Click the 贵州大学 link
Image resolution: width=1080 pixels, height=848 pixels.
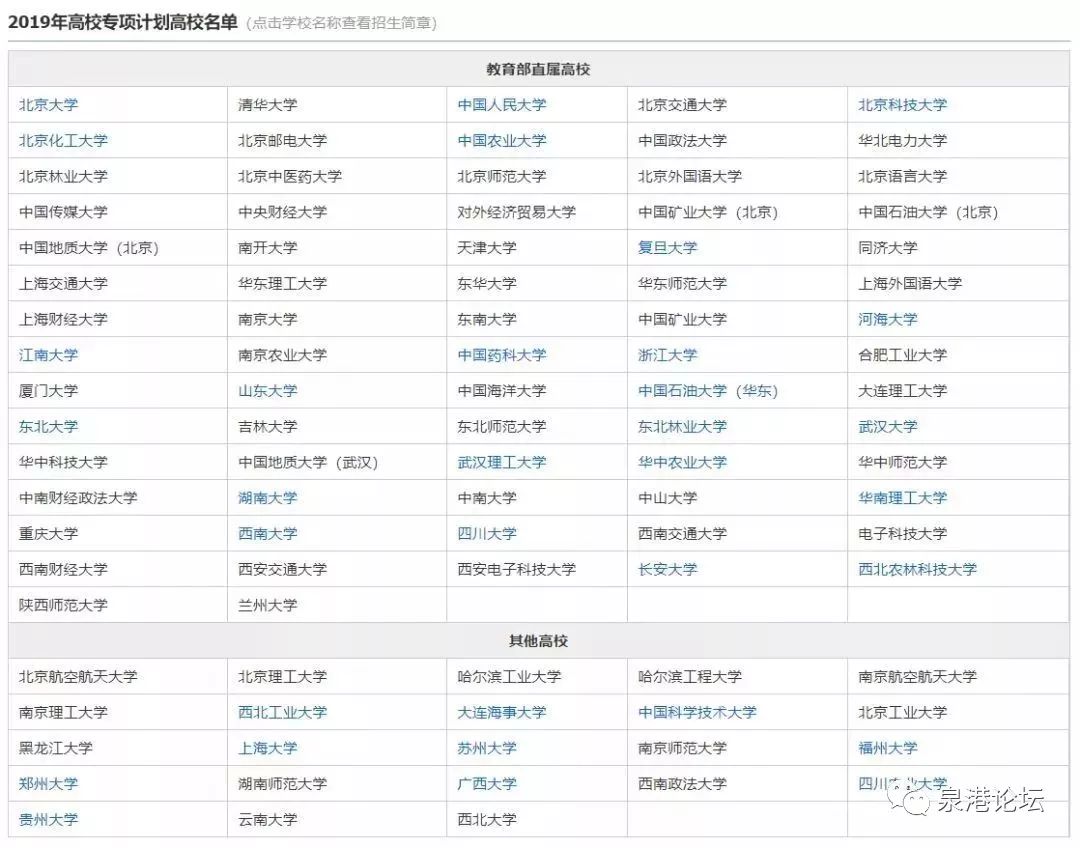pyautogui.click(x=48, y=819)
